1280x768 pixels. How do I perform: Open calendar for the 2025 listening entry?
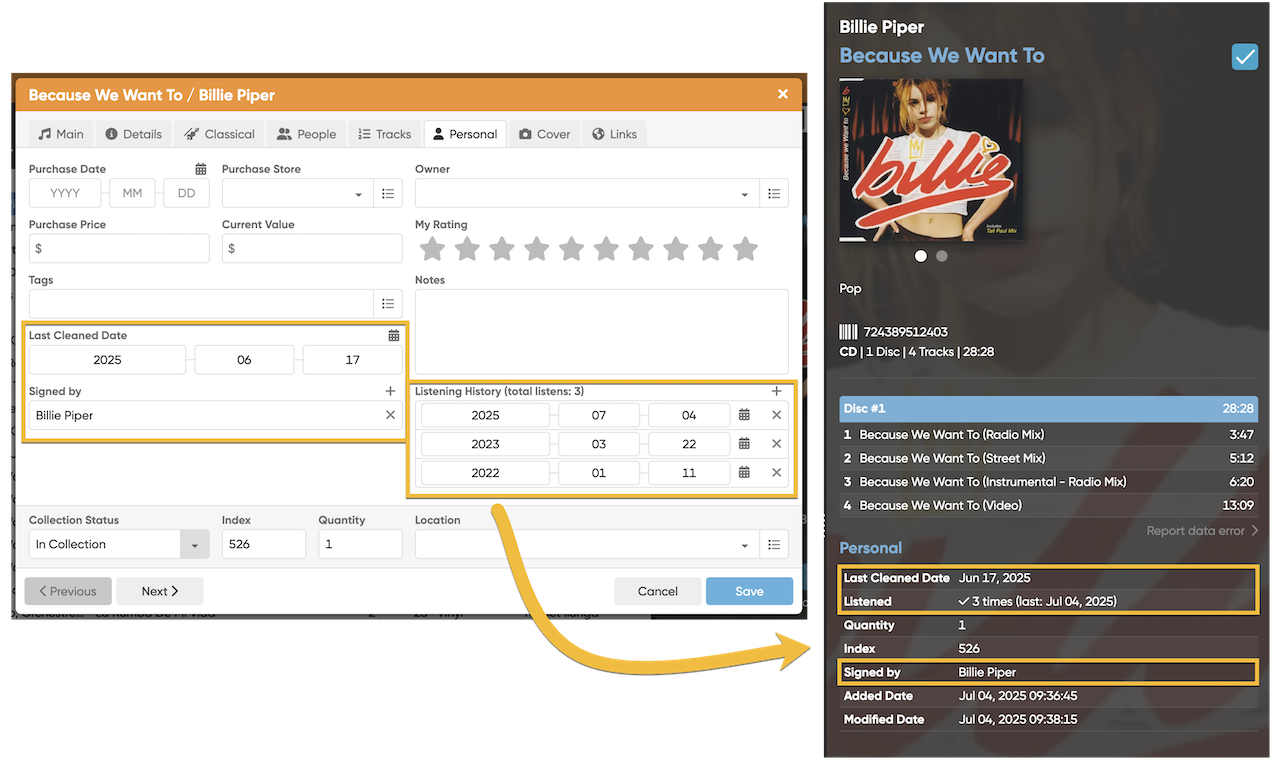click(x=744, y=415)
